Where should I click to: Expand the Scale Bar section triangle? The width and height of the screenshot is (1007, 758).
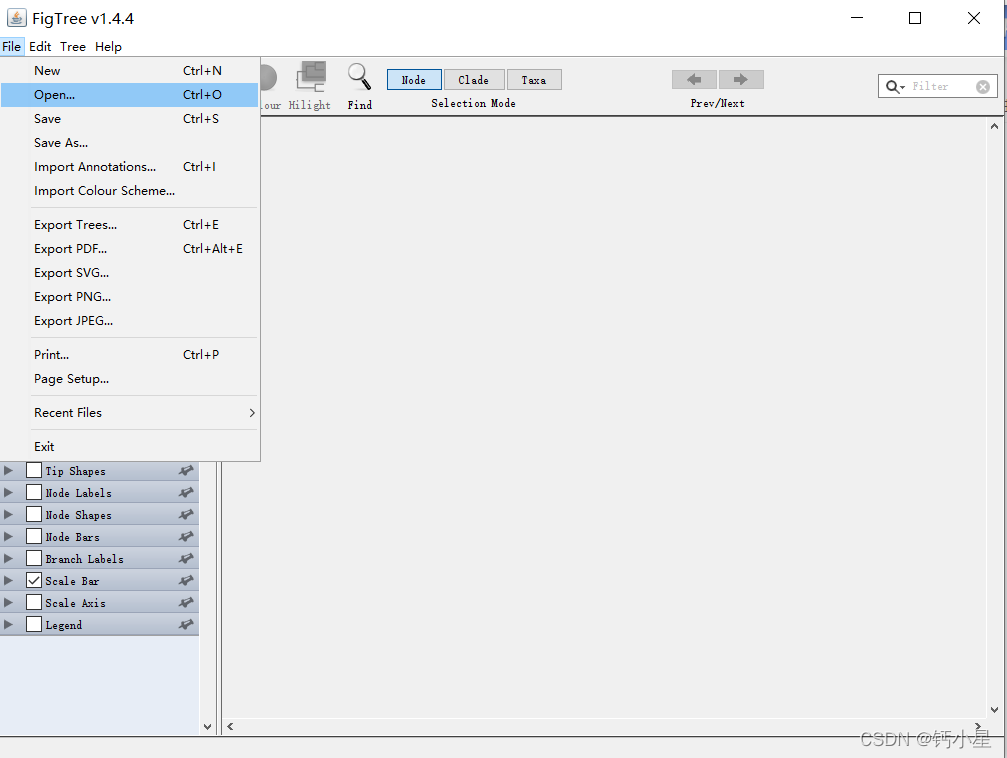[8, 581]
